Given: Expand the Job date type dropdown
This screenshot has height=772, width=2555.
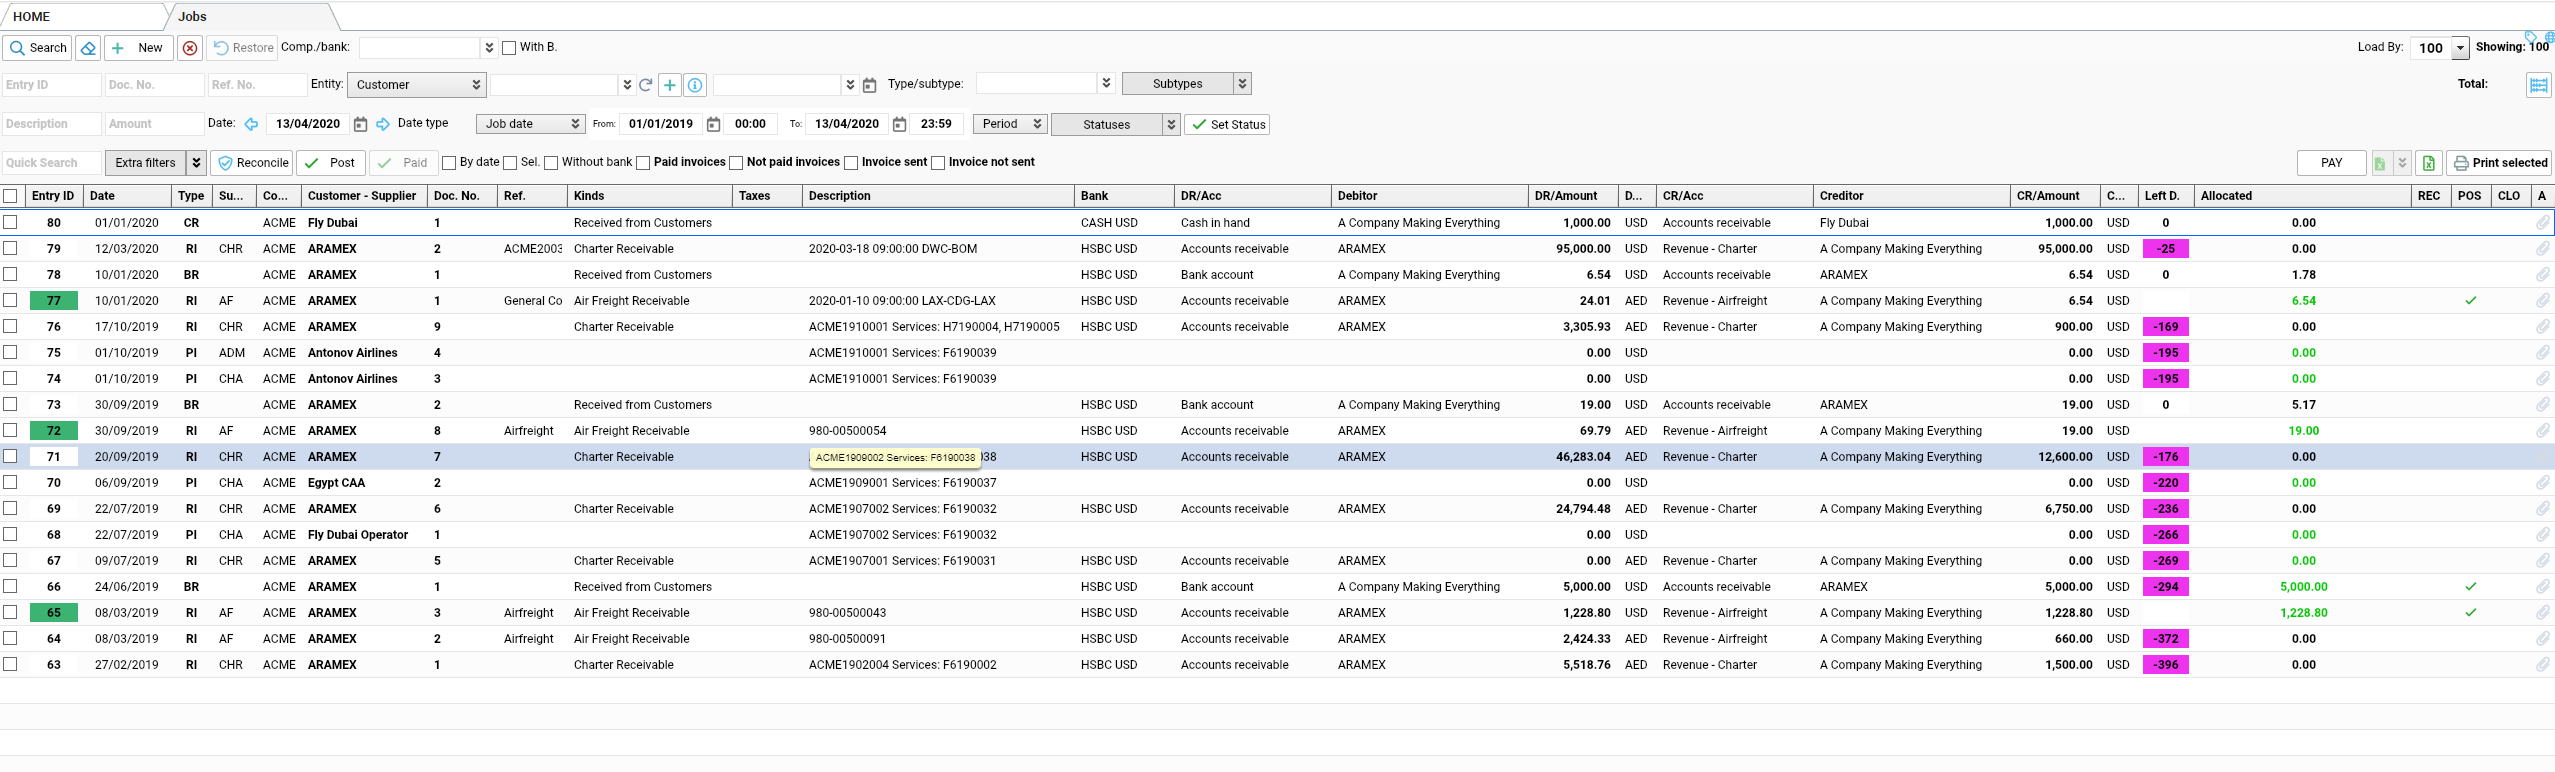Looking at the screenshot, I should [531, 124].
